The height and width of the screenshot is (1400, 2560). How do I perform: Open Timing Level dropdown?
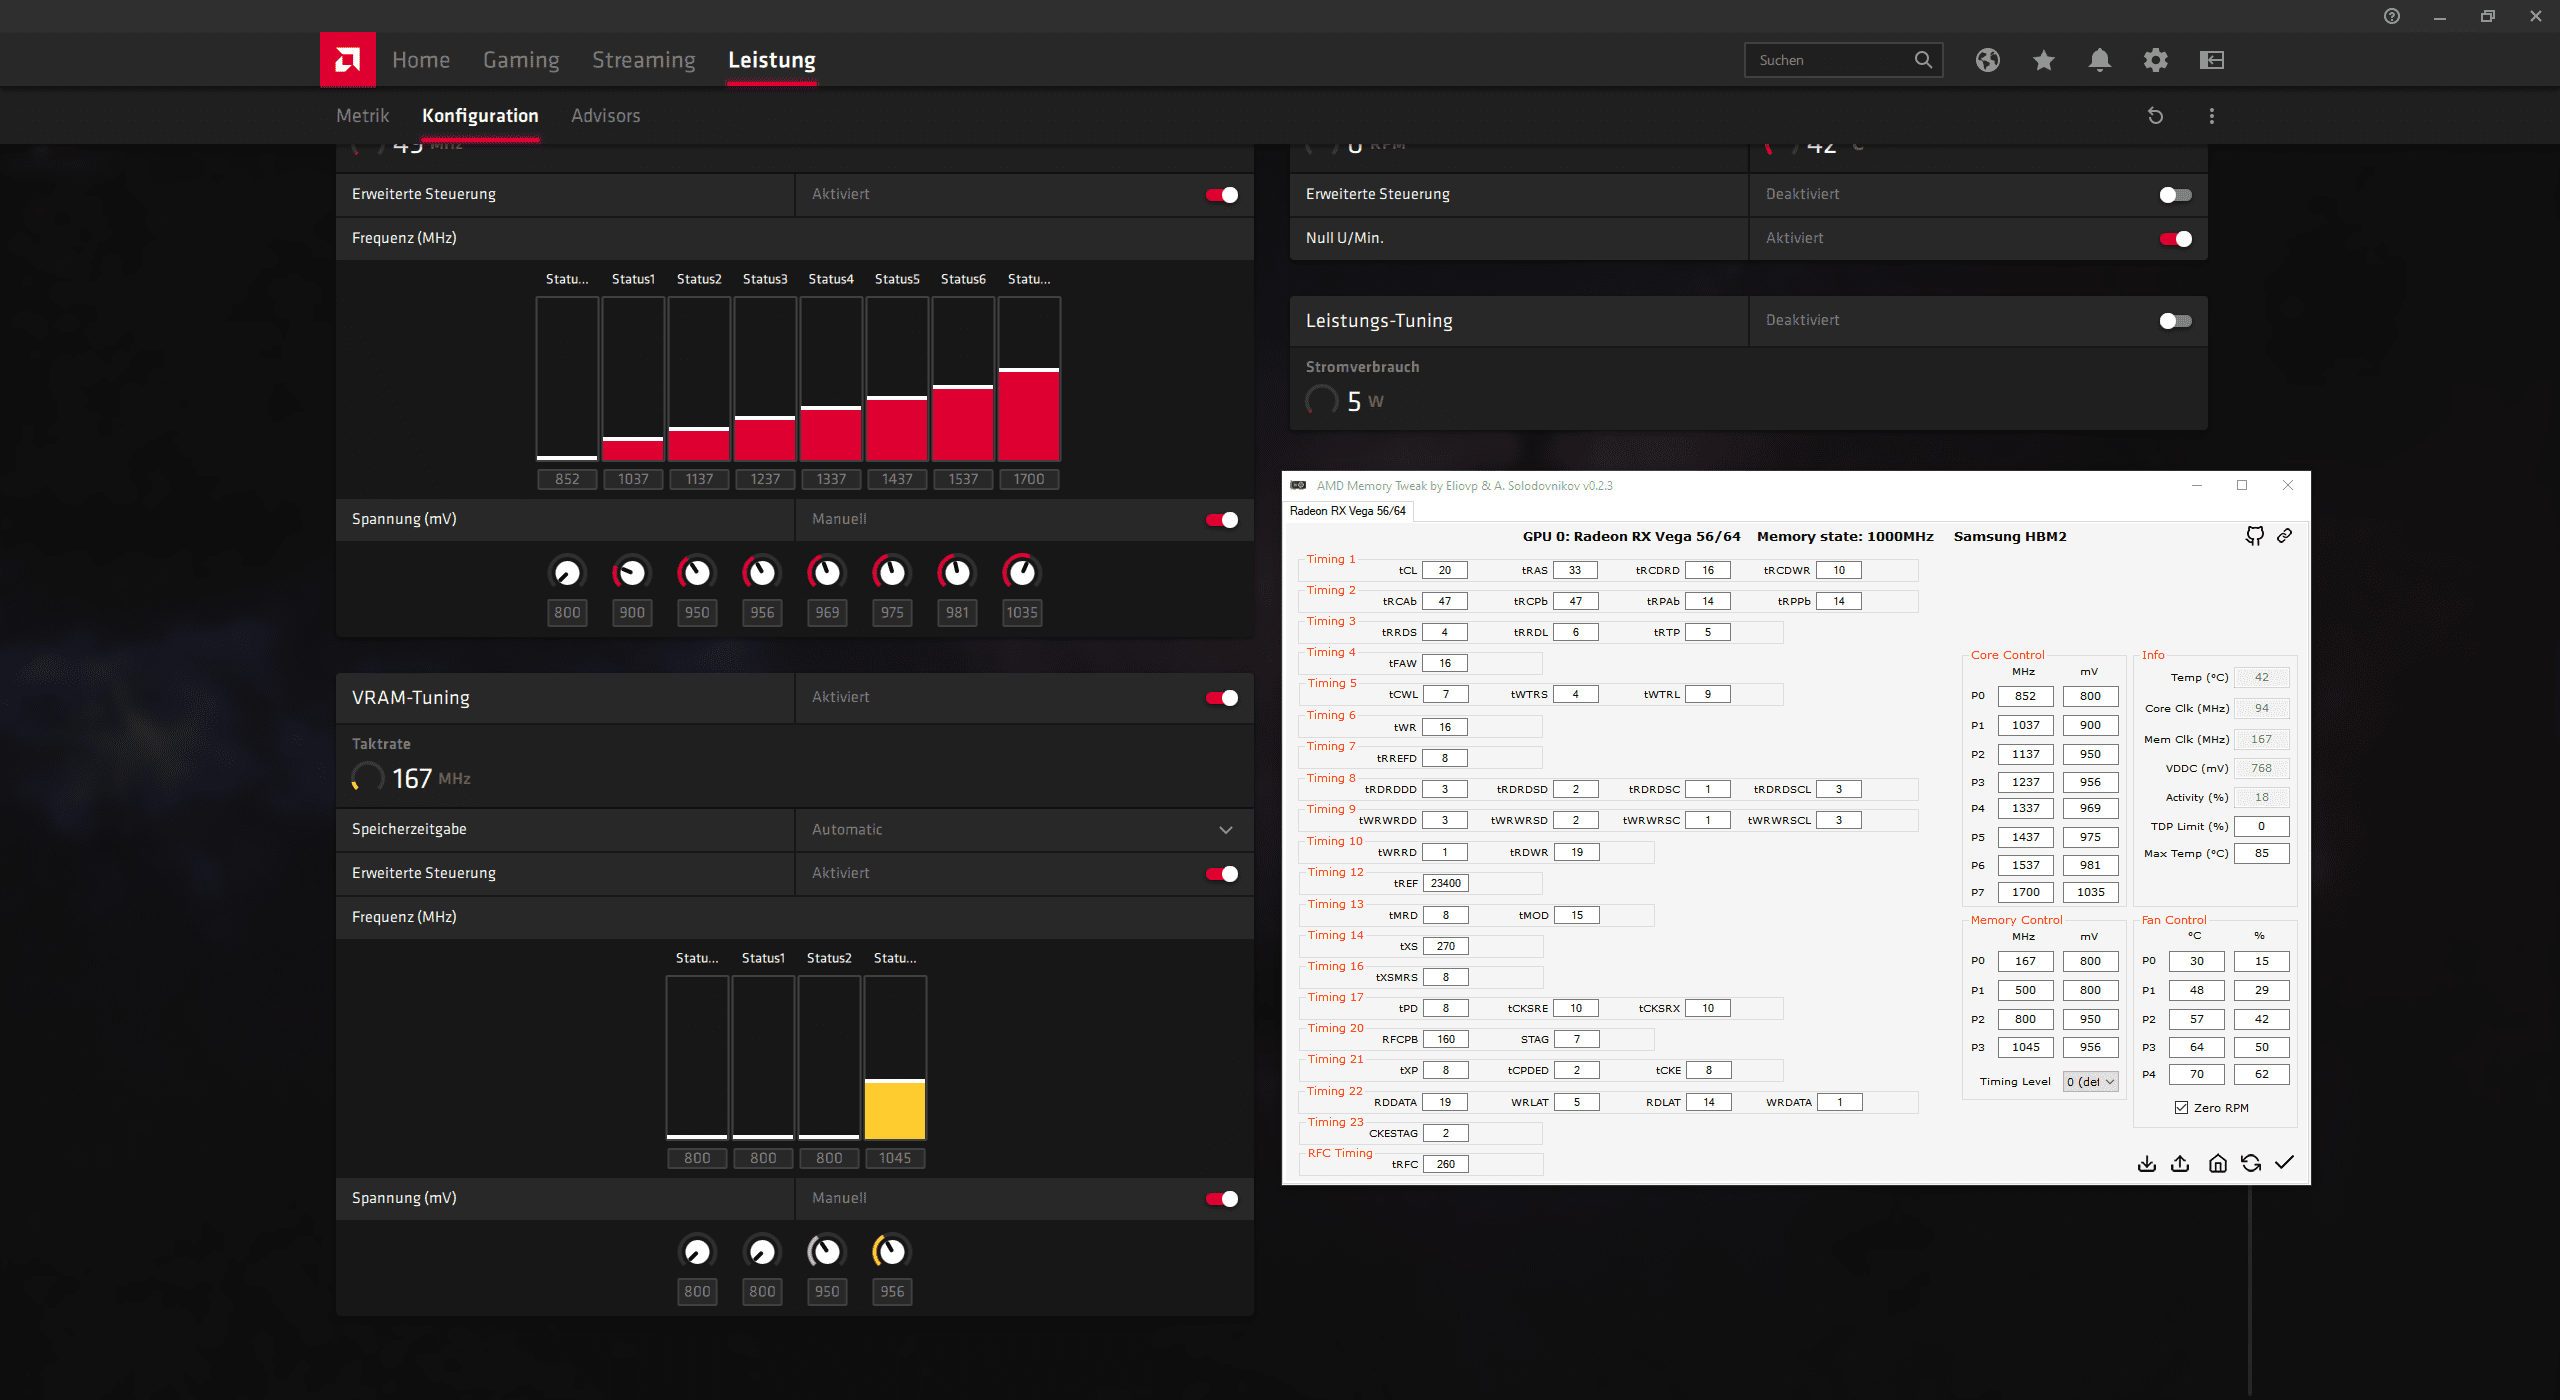click(x=2091, y=1082)
